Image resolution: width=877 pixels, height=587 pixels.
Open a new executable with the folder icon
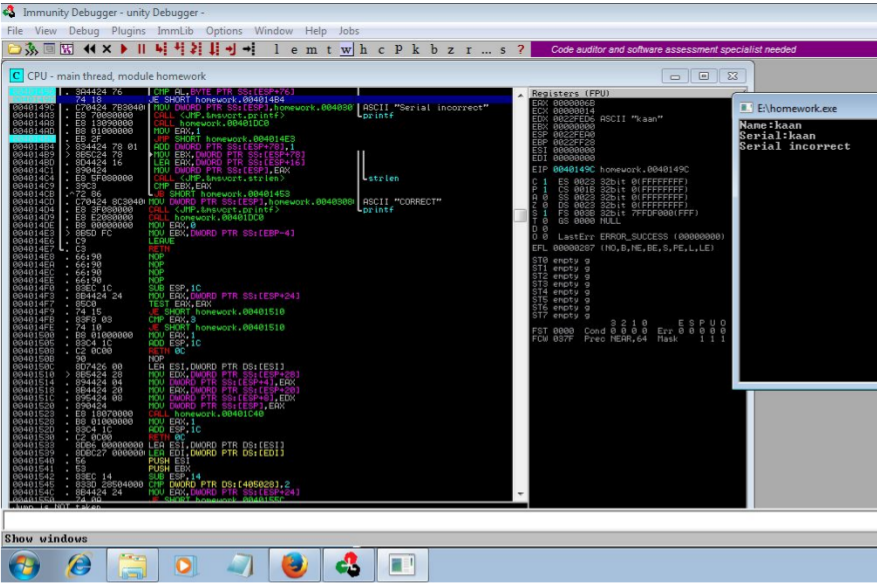pos(14,47)
